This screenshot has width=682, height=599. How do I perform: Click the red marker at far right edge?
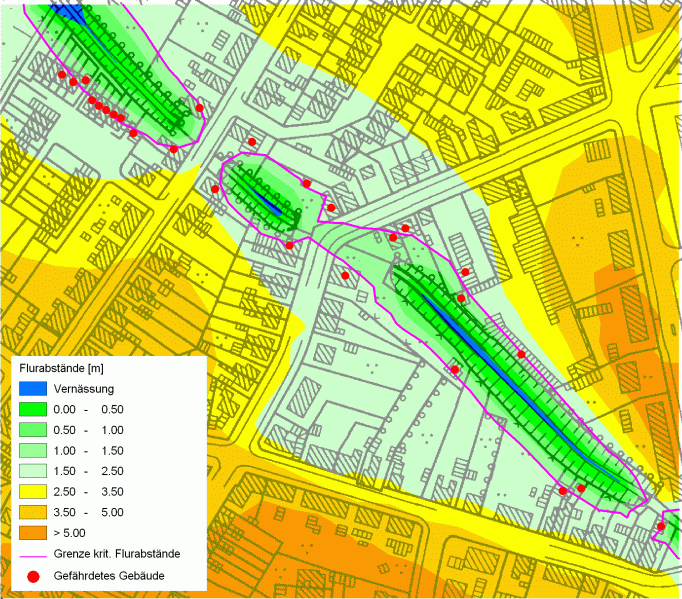[x=662, y=526]
